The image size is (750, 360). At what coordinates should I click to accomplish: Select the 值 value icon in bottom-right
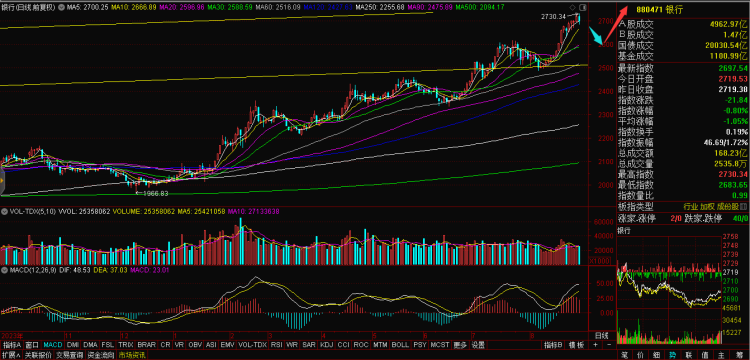click(705, 355)
